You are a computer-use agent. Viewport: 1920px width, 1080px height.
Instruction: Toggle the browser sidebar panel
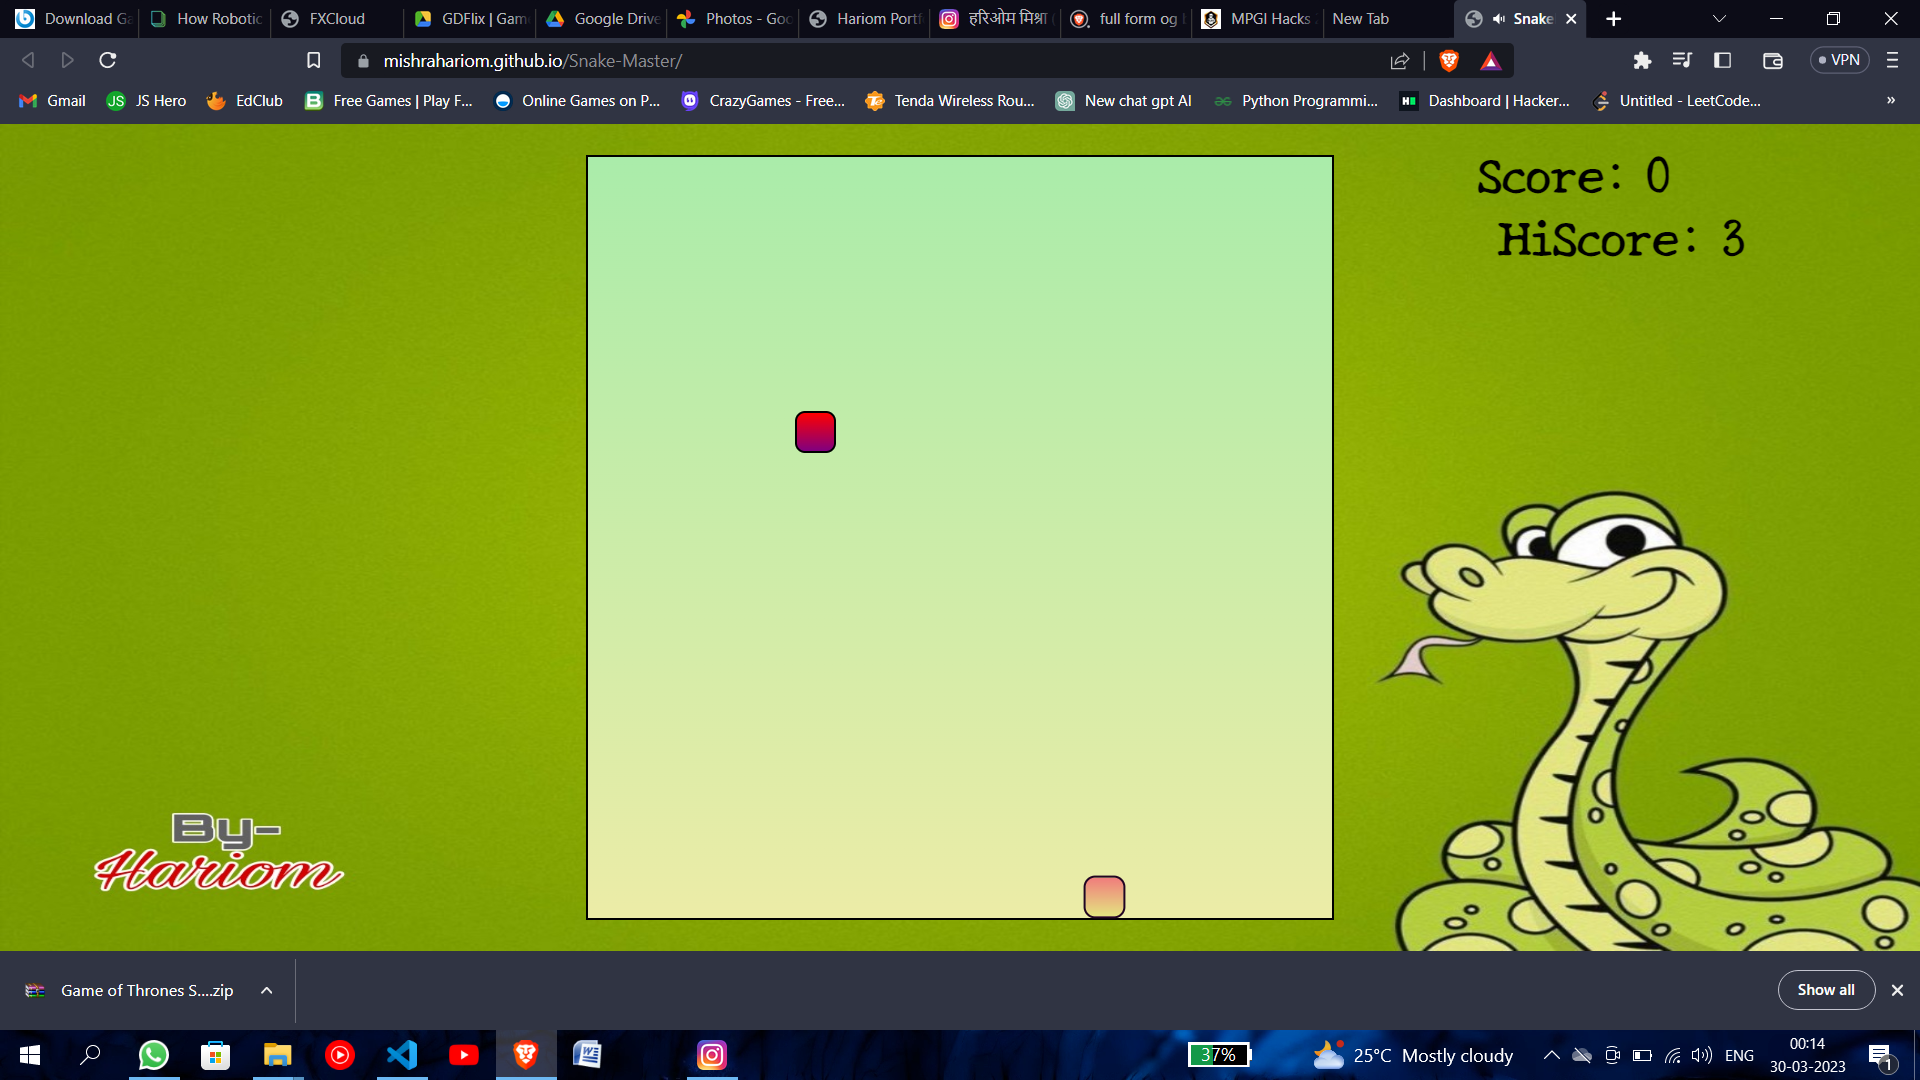coord(1722,61)
